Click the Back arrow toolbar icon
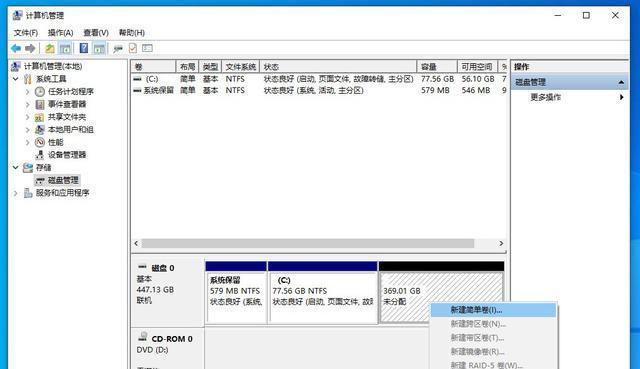Image resolution: width=640 pixels, height=369 pixels. click(x=16, y=49)
